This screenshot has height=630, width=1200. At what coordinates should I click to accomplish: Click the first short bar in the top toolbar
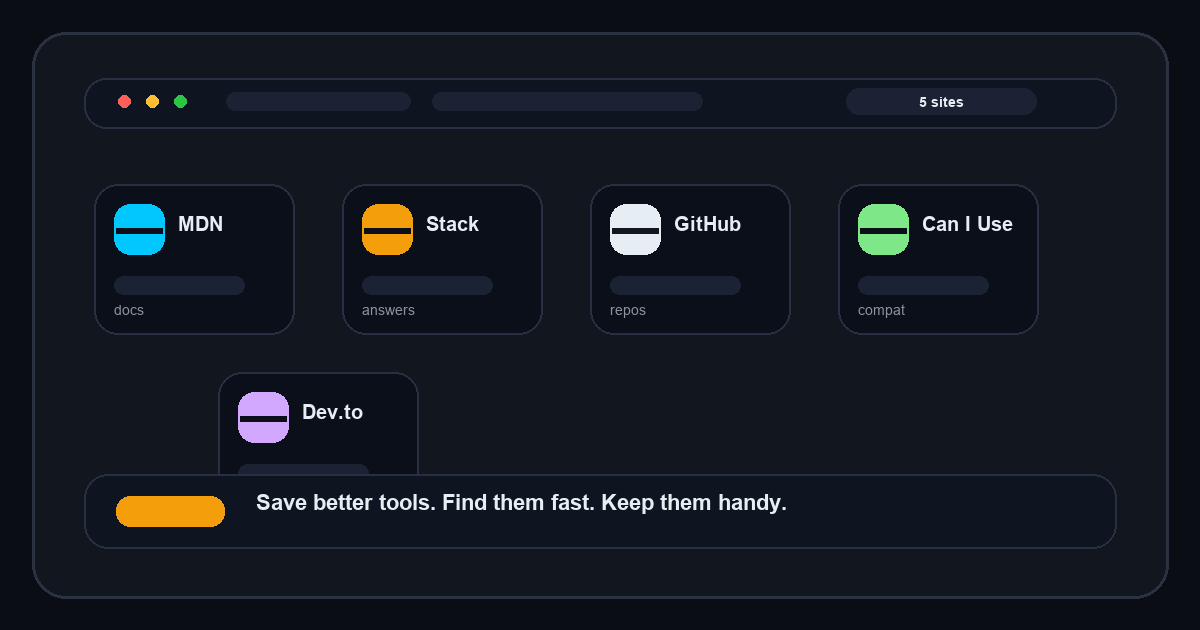point(318,102)
